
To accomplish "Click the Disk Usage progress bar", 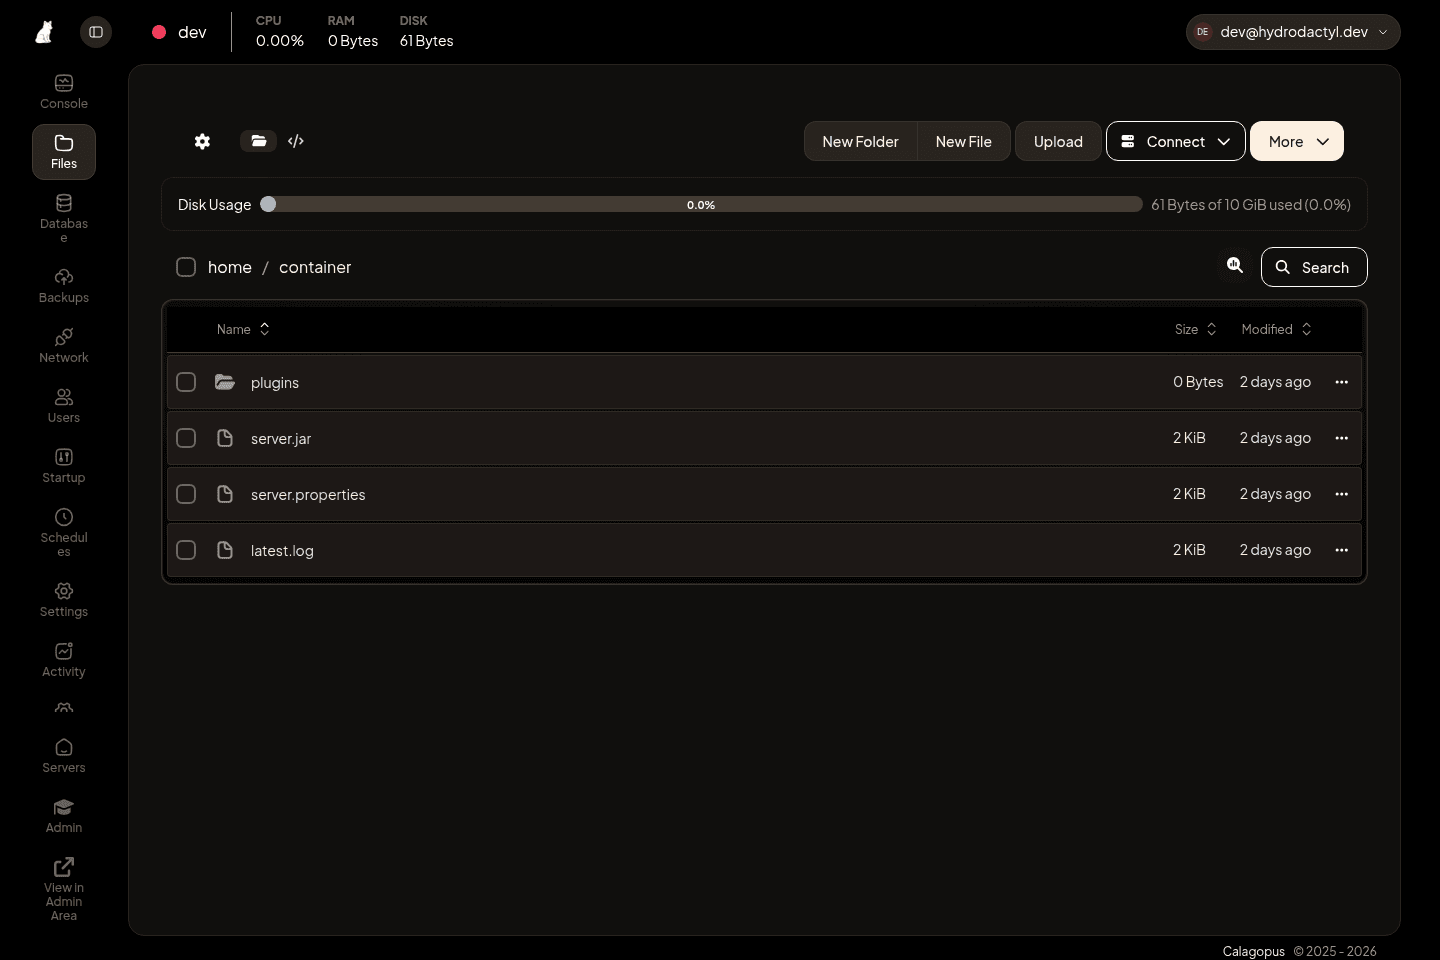I will click(x=701, y=204).
